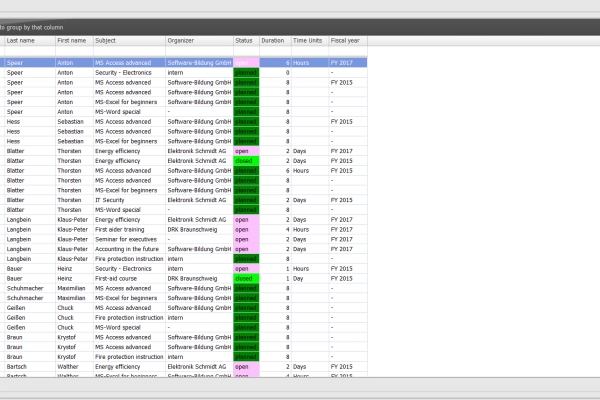The width and height of the screenshot is (600, 400).
Task: Sort by the Status column header
Action: (245, 41)
